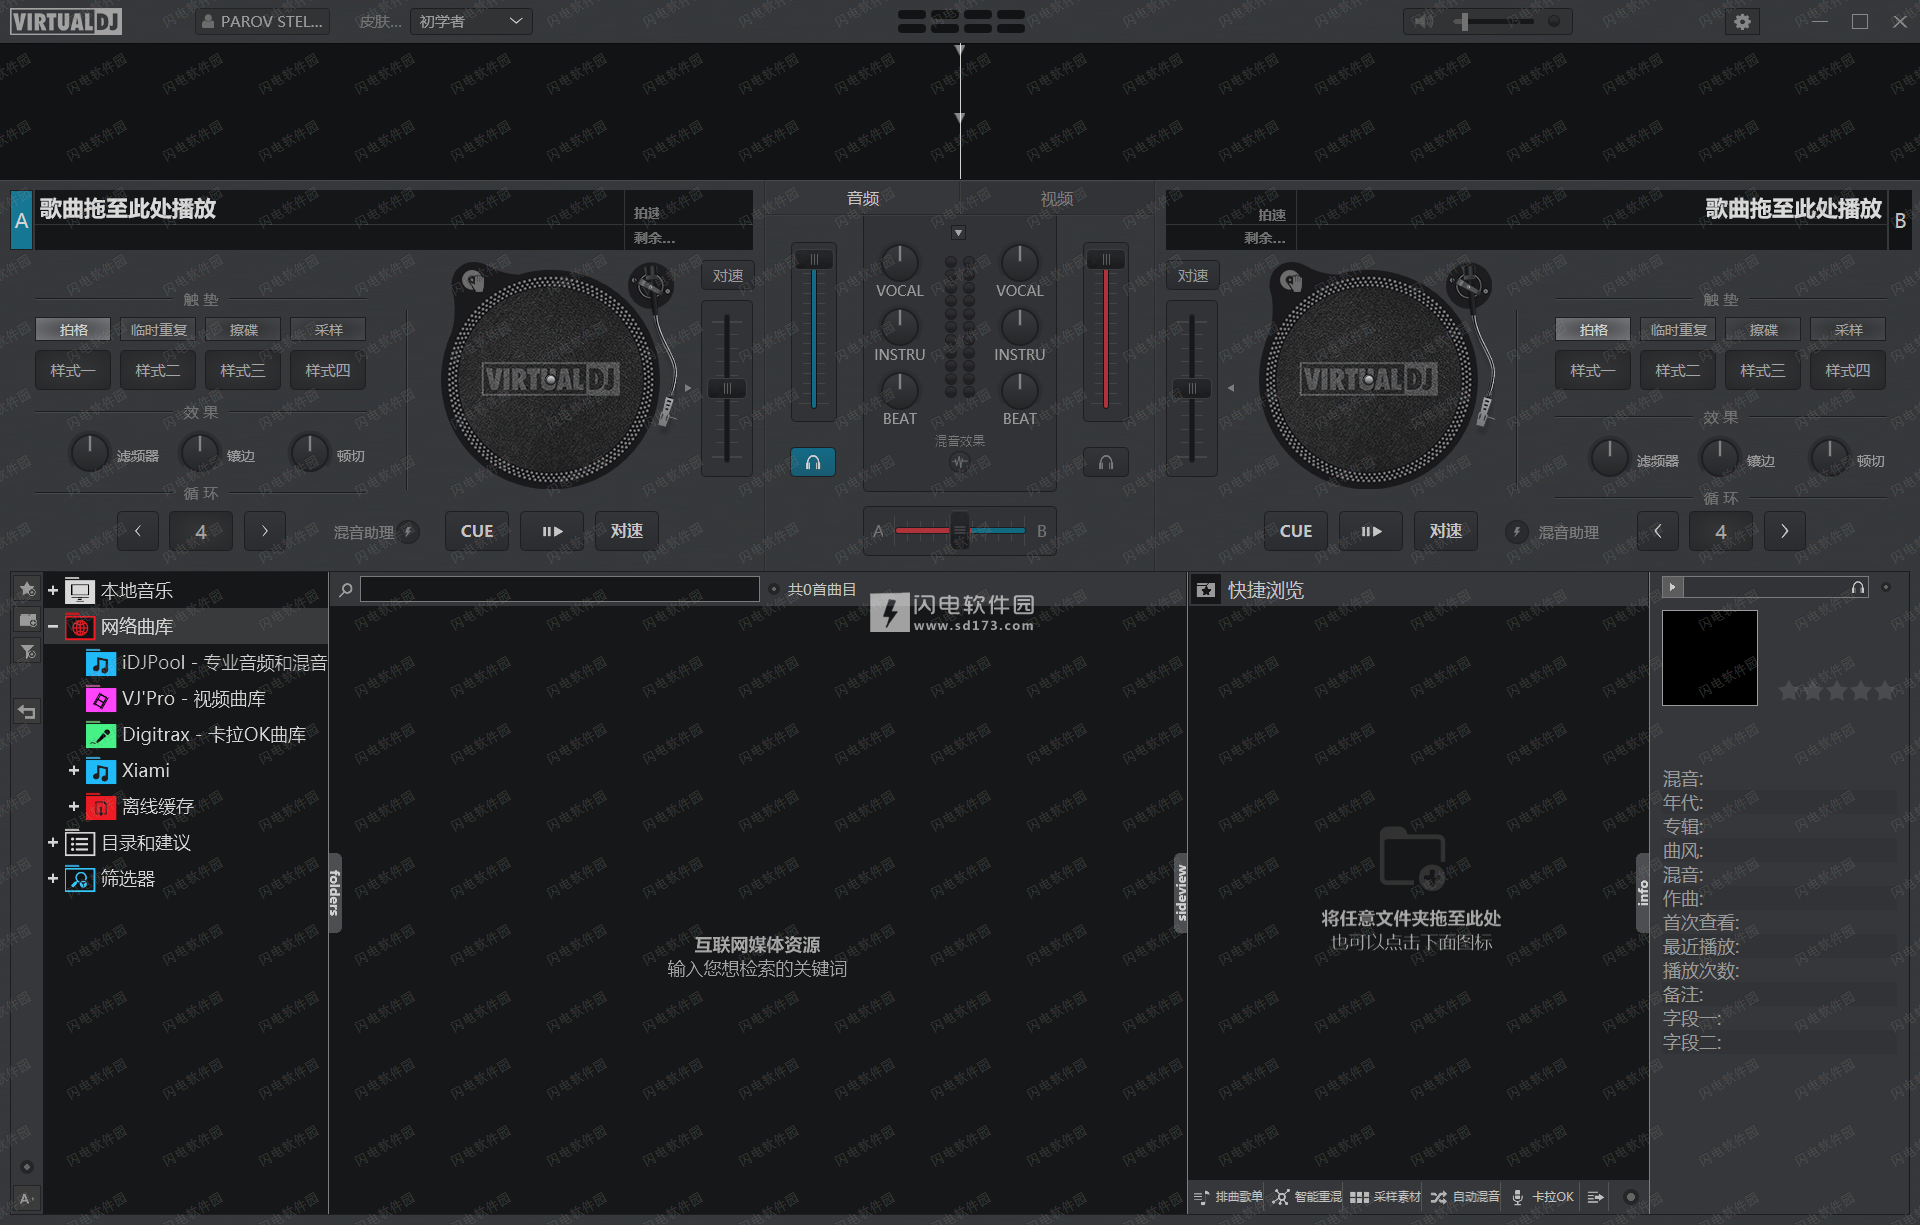This screenshot has height=1225, width=1920.
Task: Click the master volume speaker icon
Action: [x=1424, y=21]
